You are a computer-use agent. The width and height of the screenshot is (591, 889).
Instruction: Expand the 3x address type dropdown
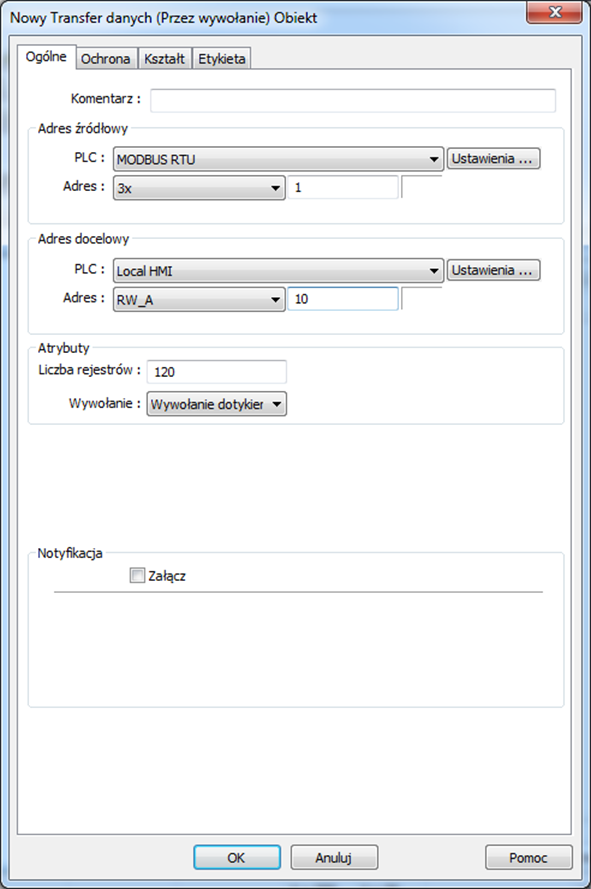click(199, 188)
